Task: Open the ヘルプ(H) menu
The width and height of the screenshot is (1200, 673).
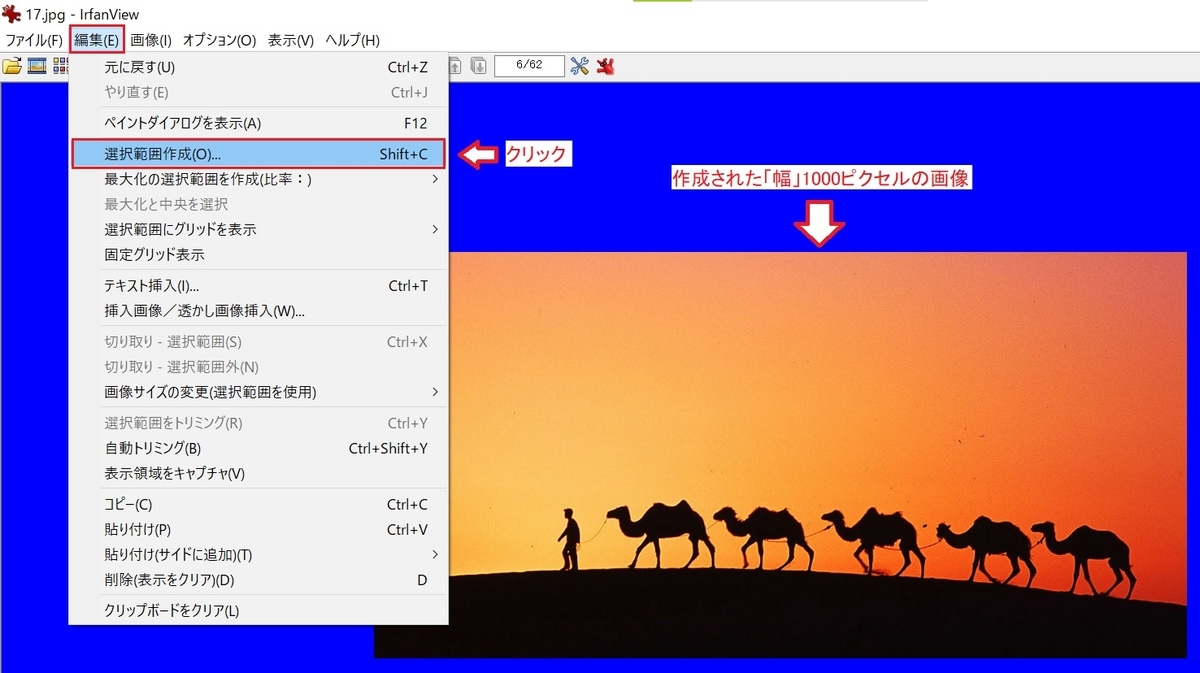Action: coord(349,40)
